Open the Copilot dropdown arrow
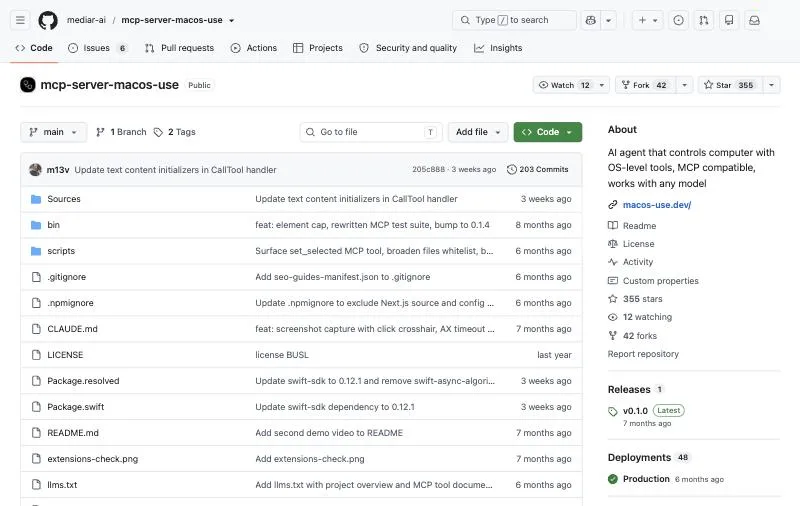Screen dimensions: 800x506 [609, 20]
